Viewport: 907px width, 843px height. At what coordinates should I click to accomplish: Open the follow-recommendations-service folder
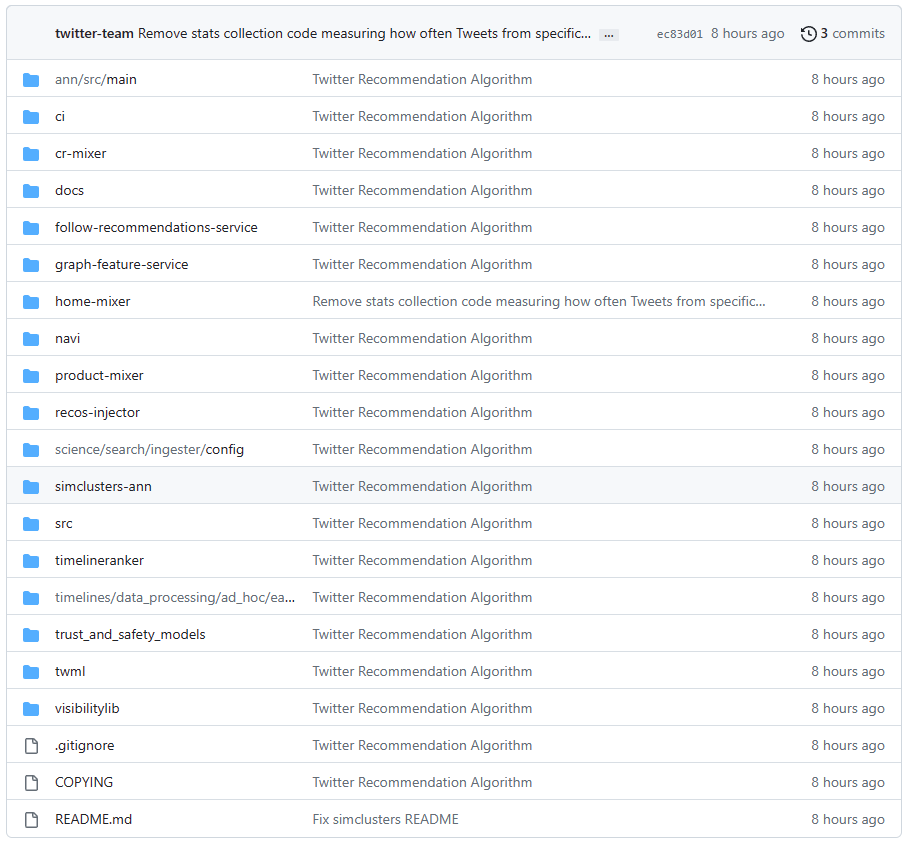point(156,227)
